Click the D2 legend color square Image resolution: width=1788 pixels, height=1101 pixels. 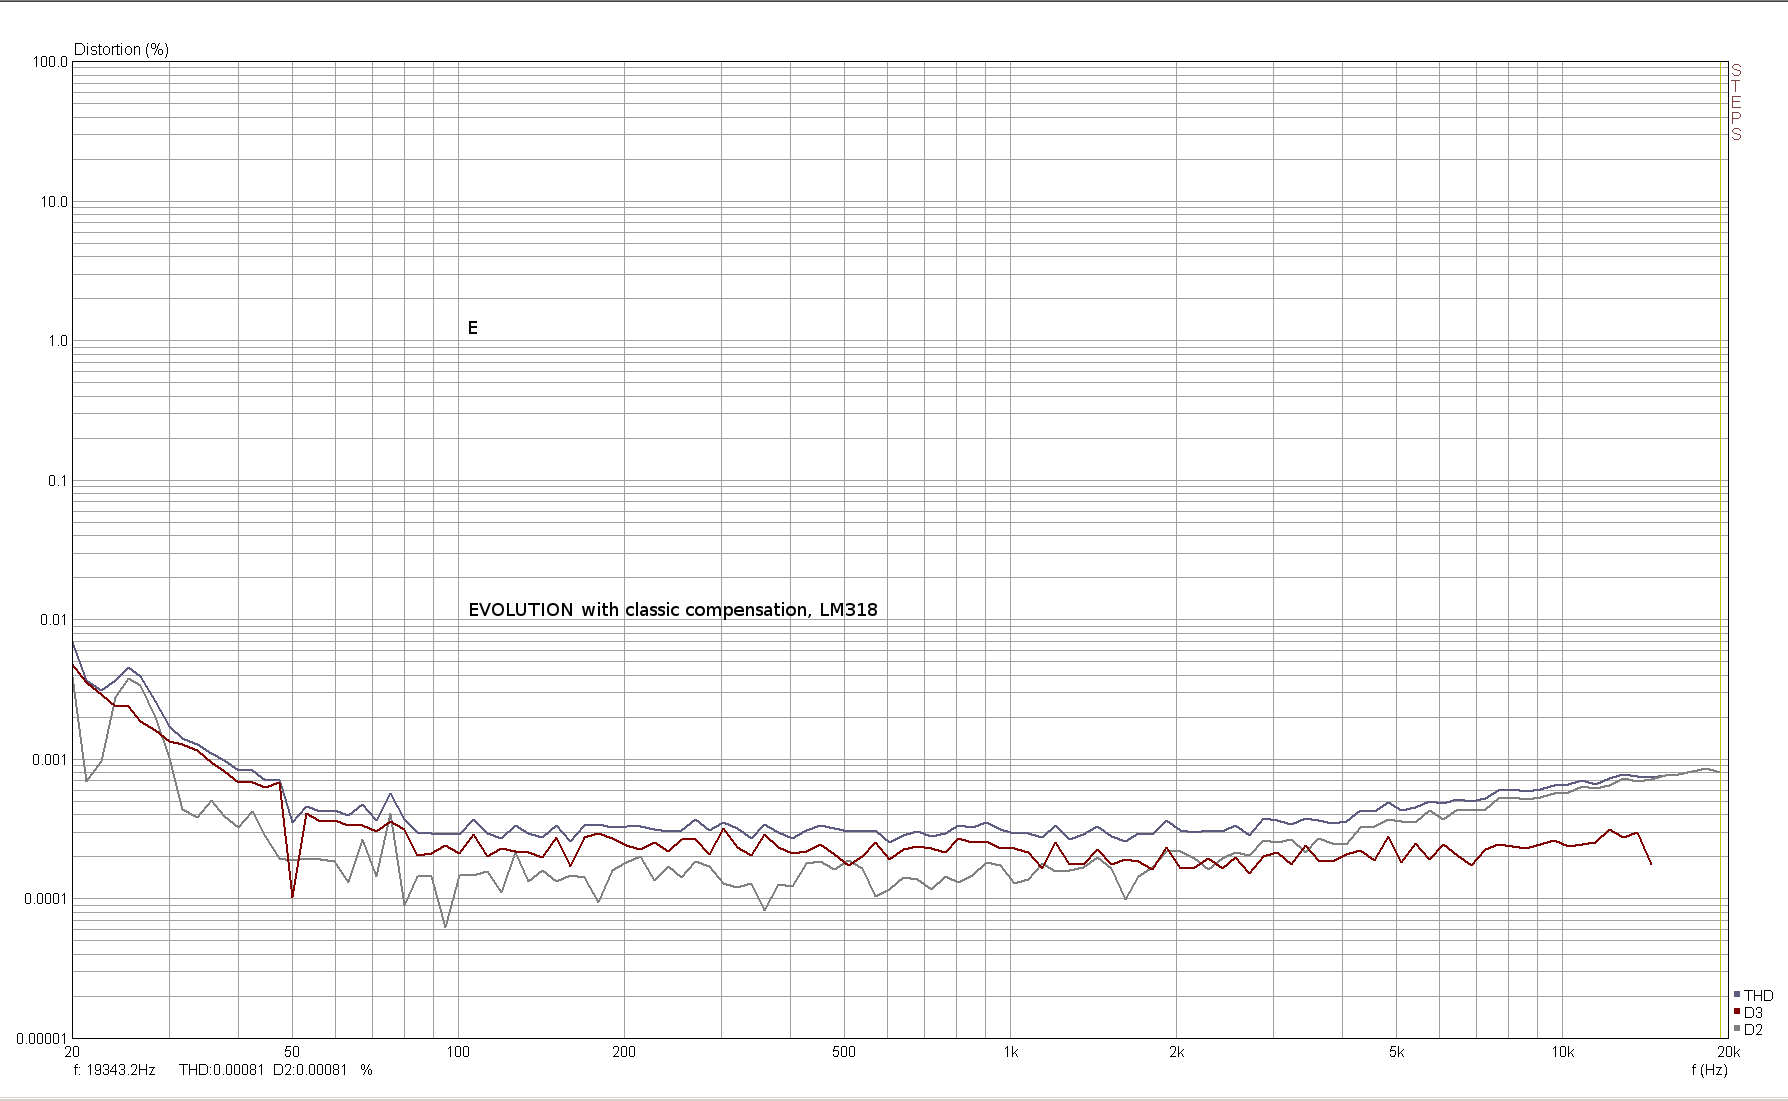tap(1737, 1029)
